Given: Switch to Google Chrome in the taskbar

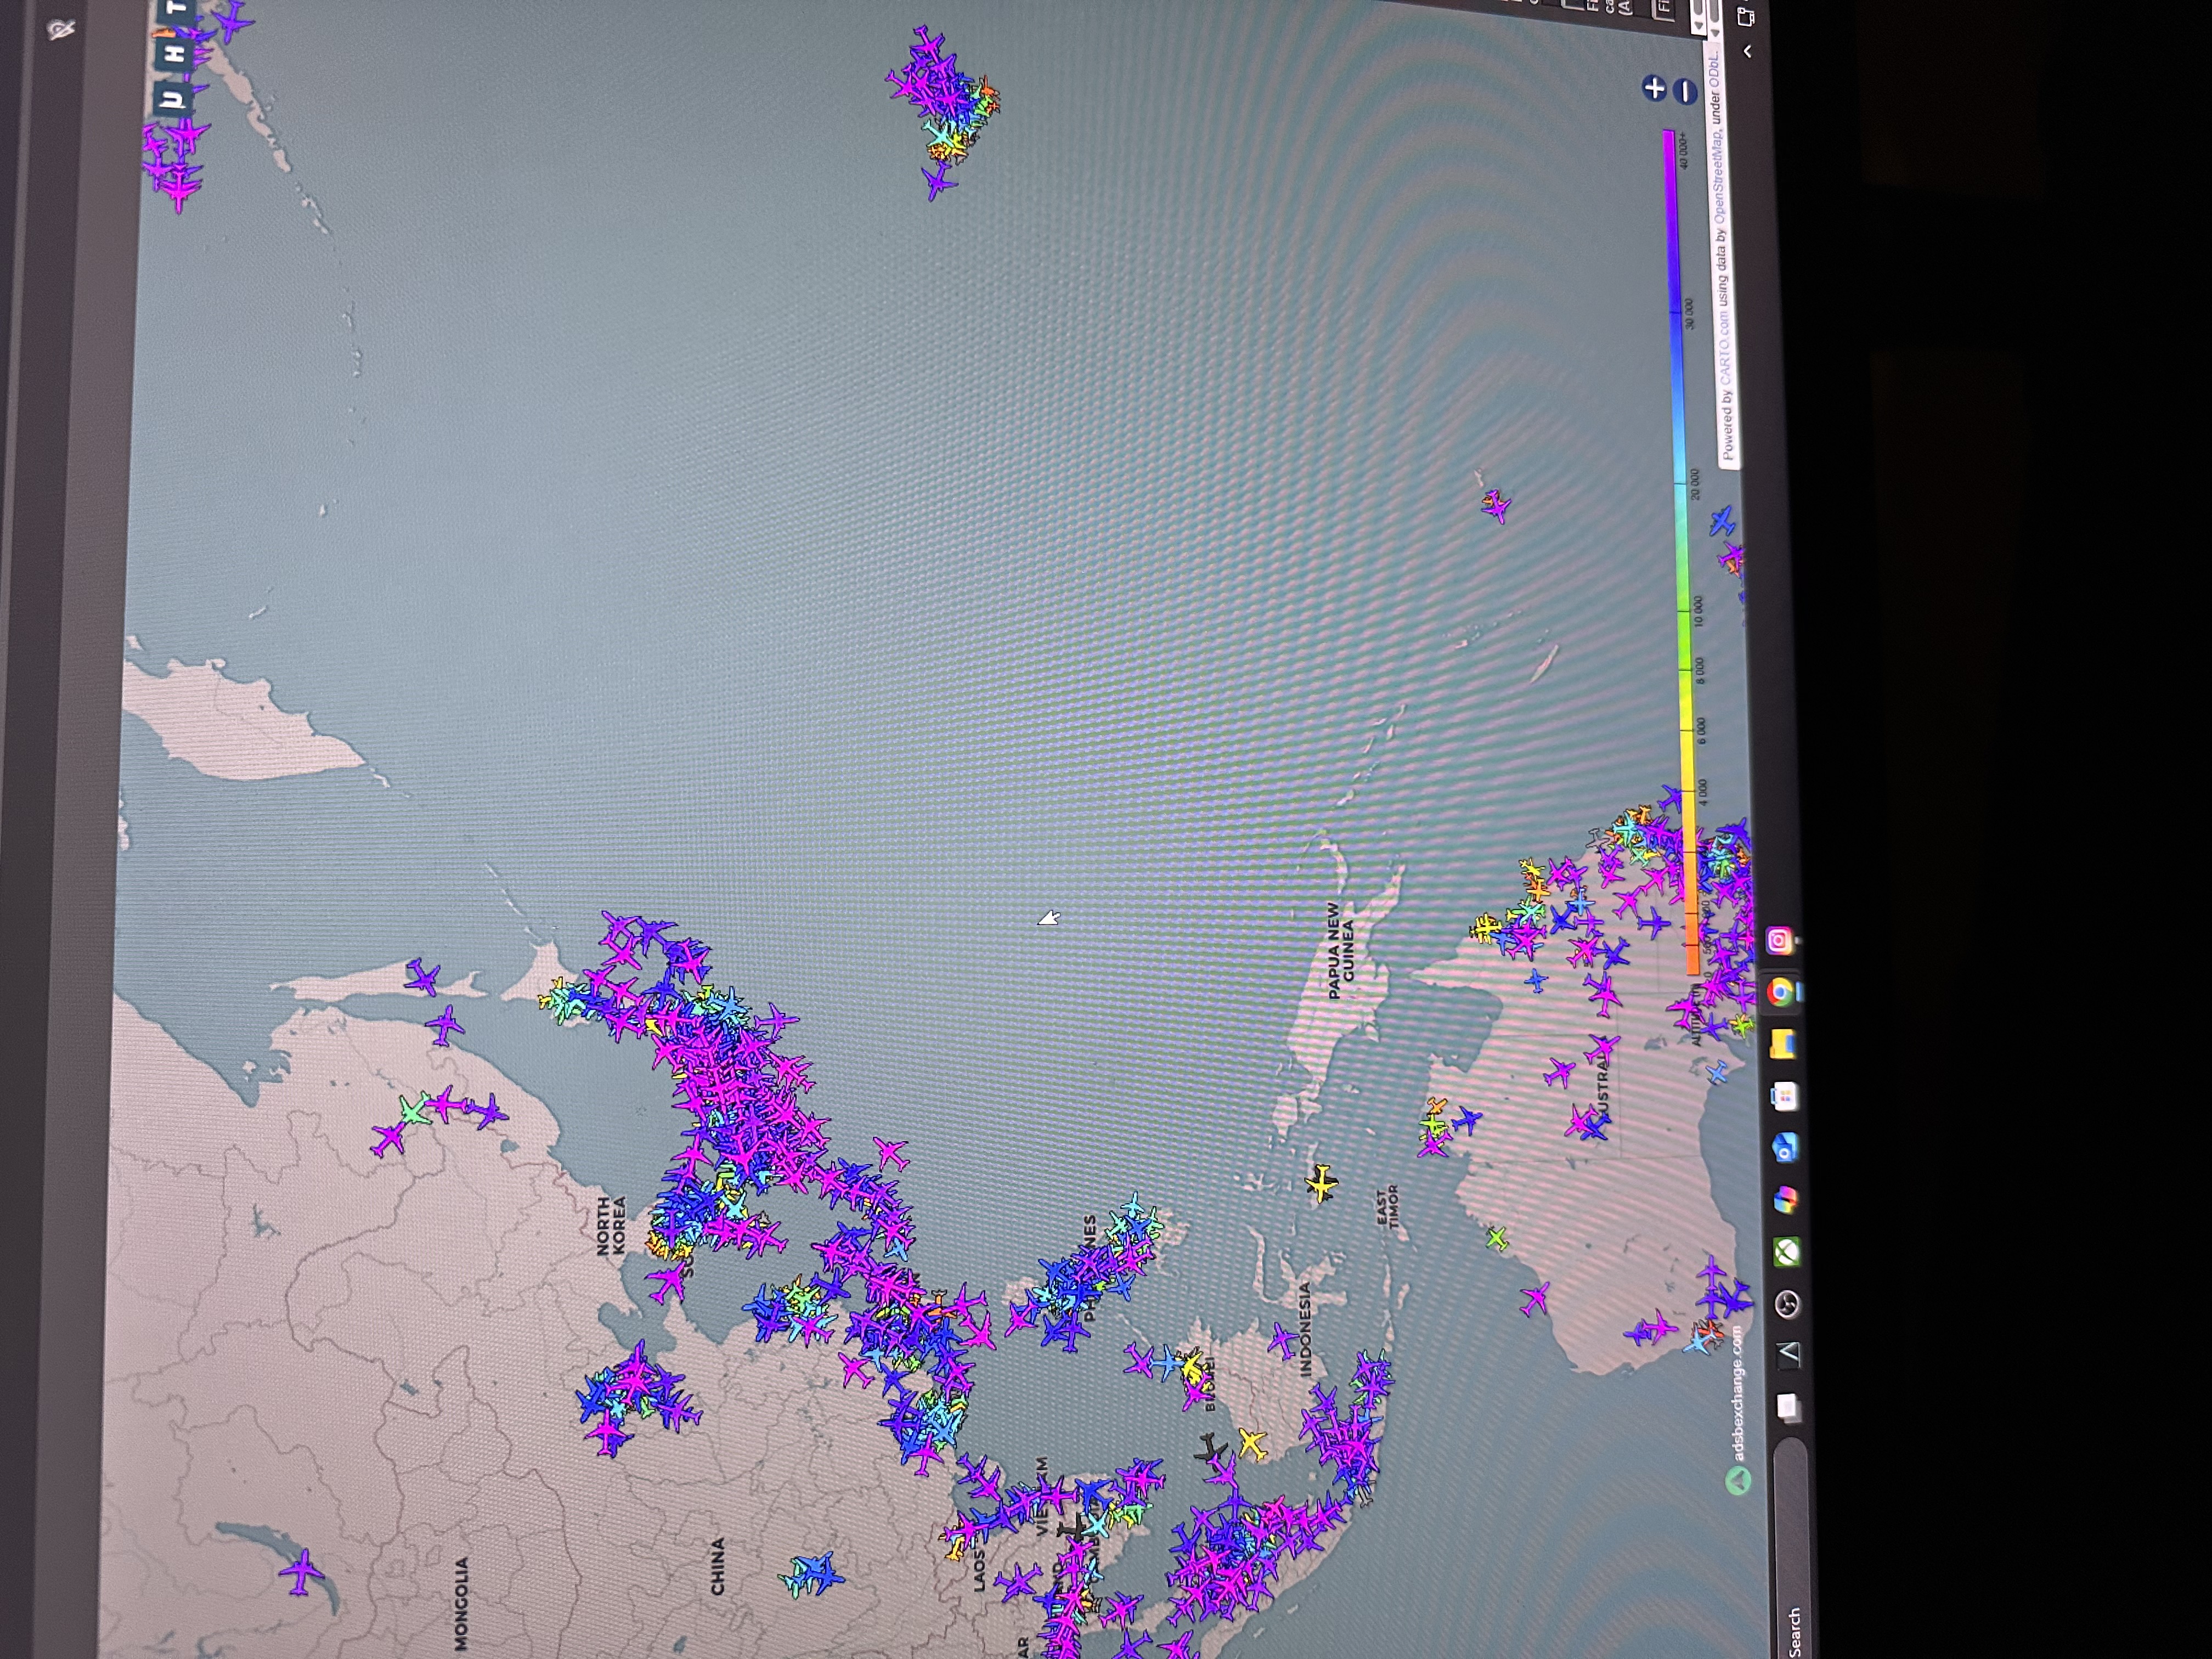Looking at the screenshot, I should (1780, 992).
